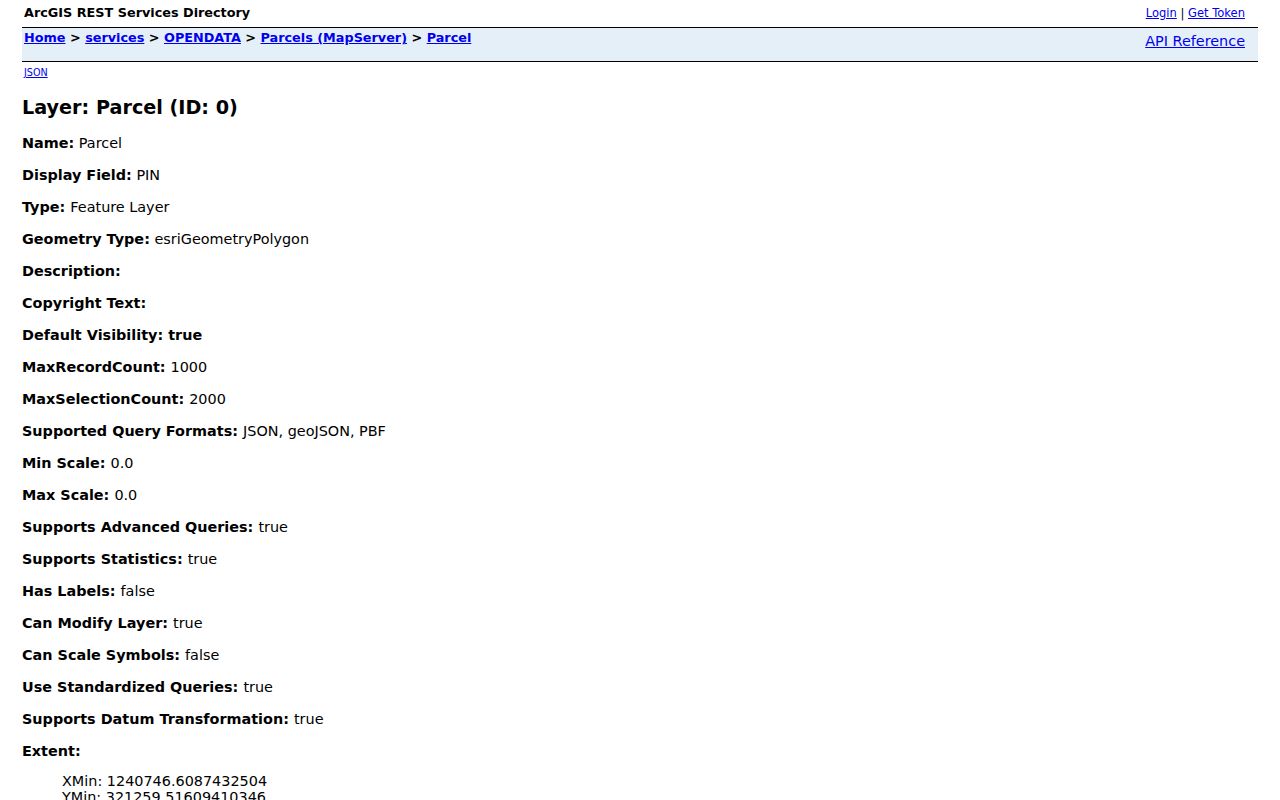The width and height of the screenshot is (1280, 800).
Task: Open the Login link
Action: (1161, 13)
